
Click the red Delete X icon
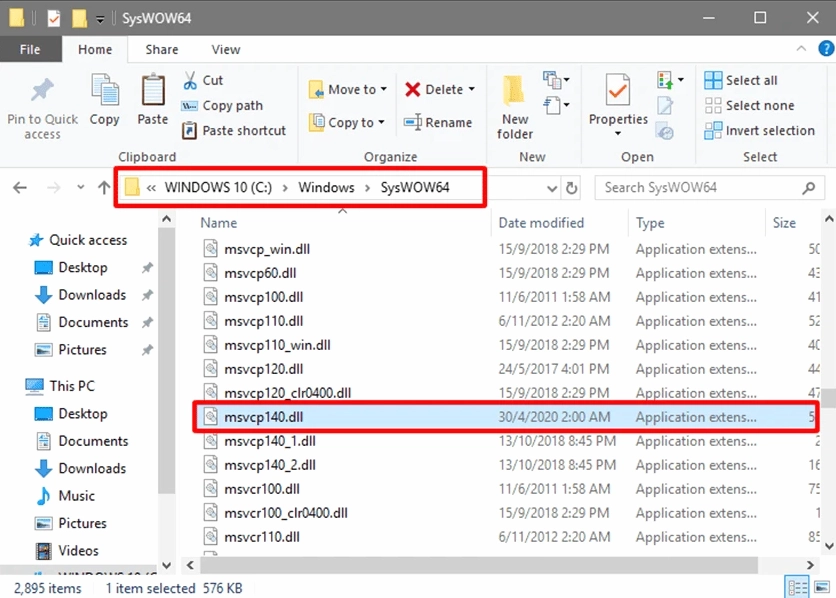point(413,90)
